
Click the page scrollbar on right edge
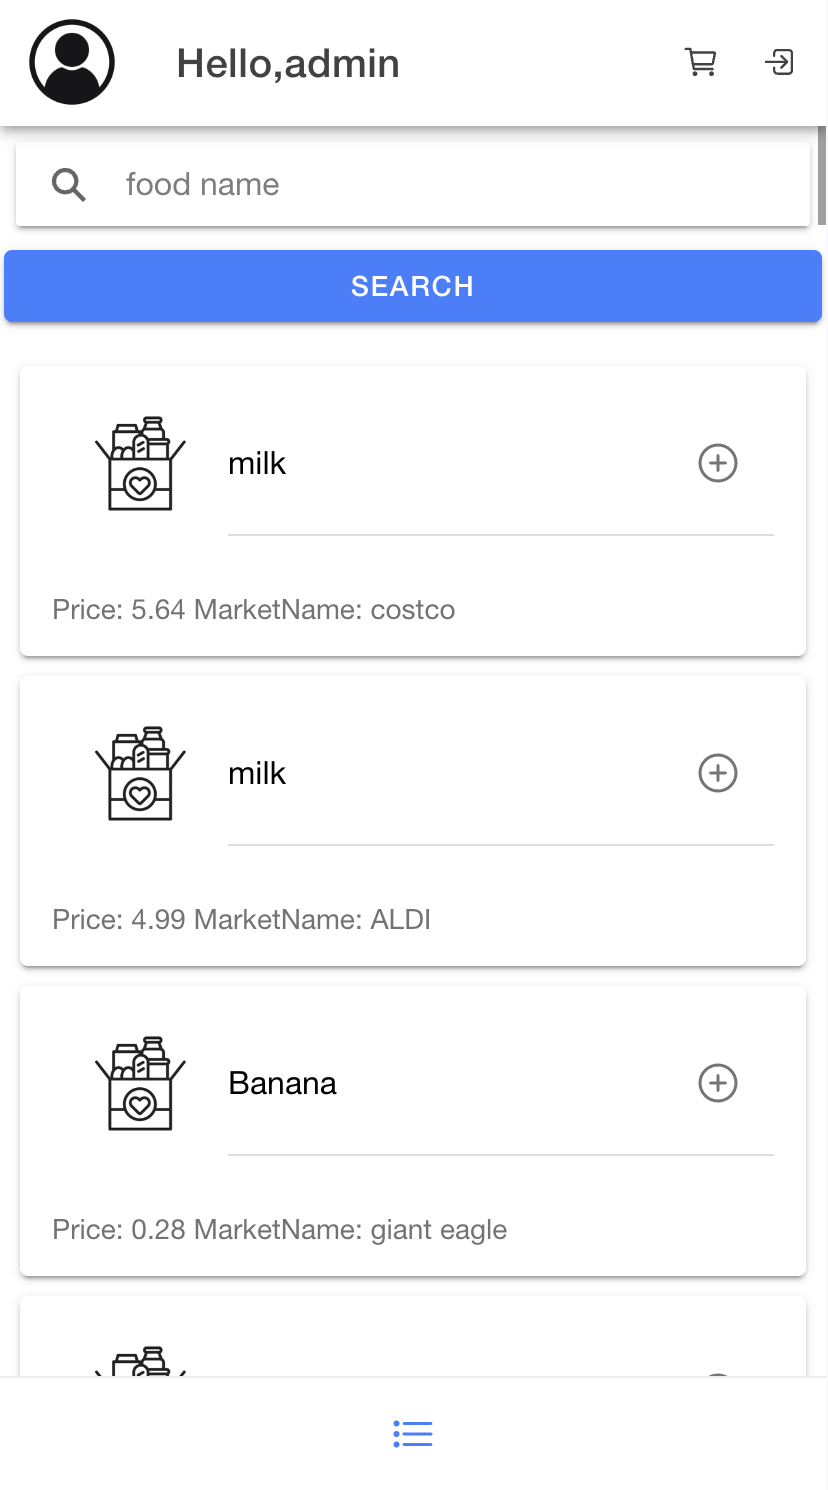click(822, 175)
